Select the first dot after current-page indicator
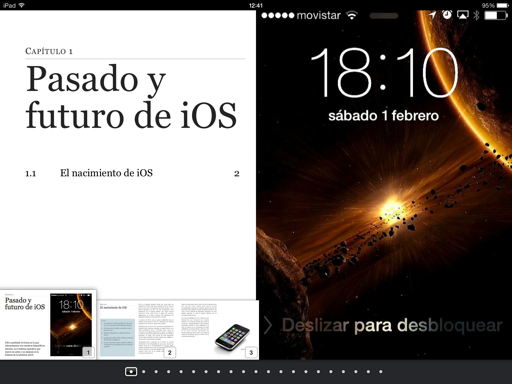The width and height of the screenshot is (512, 384). click(x=144, y=371)
